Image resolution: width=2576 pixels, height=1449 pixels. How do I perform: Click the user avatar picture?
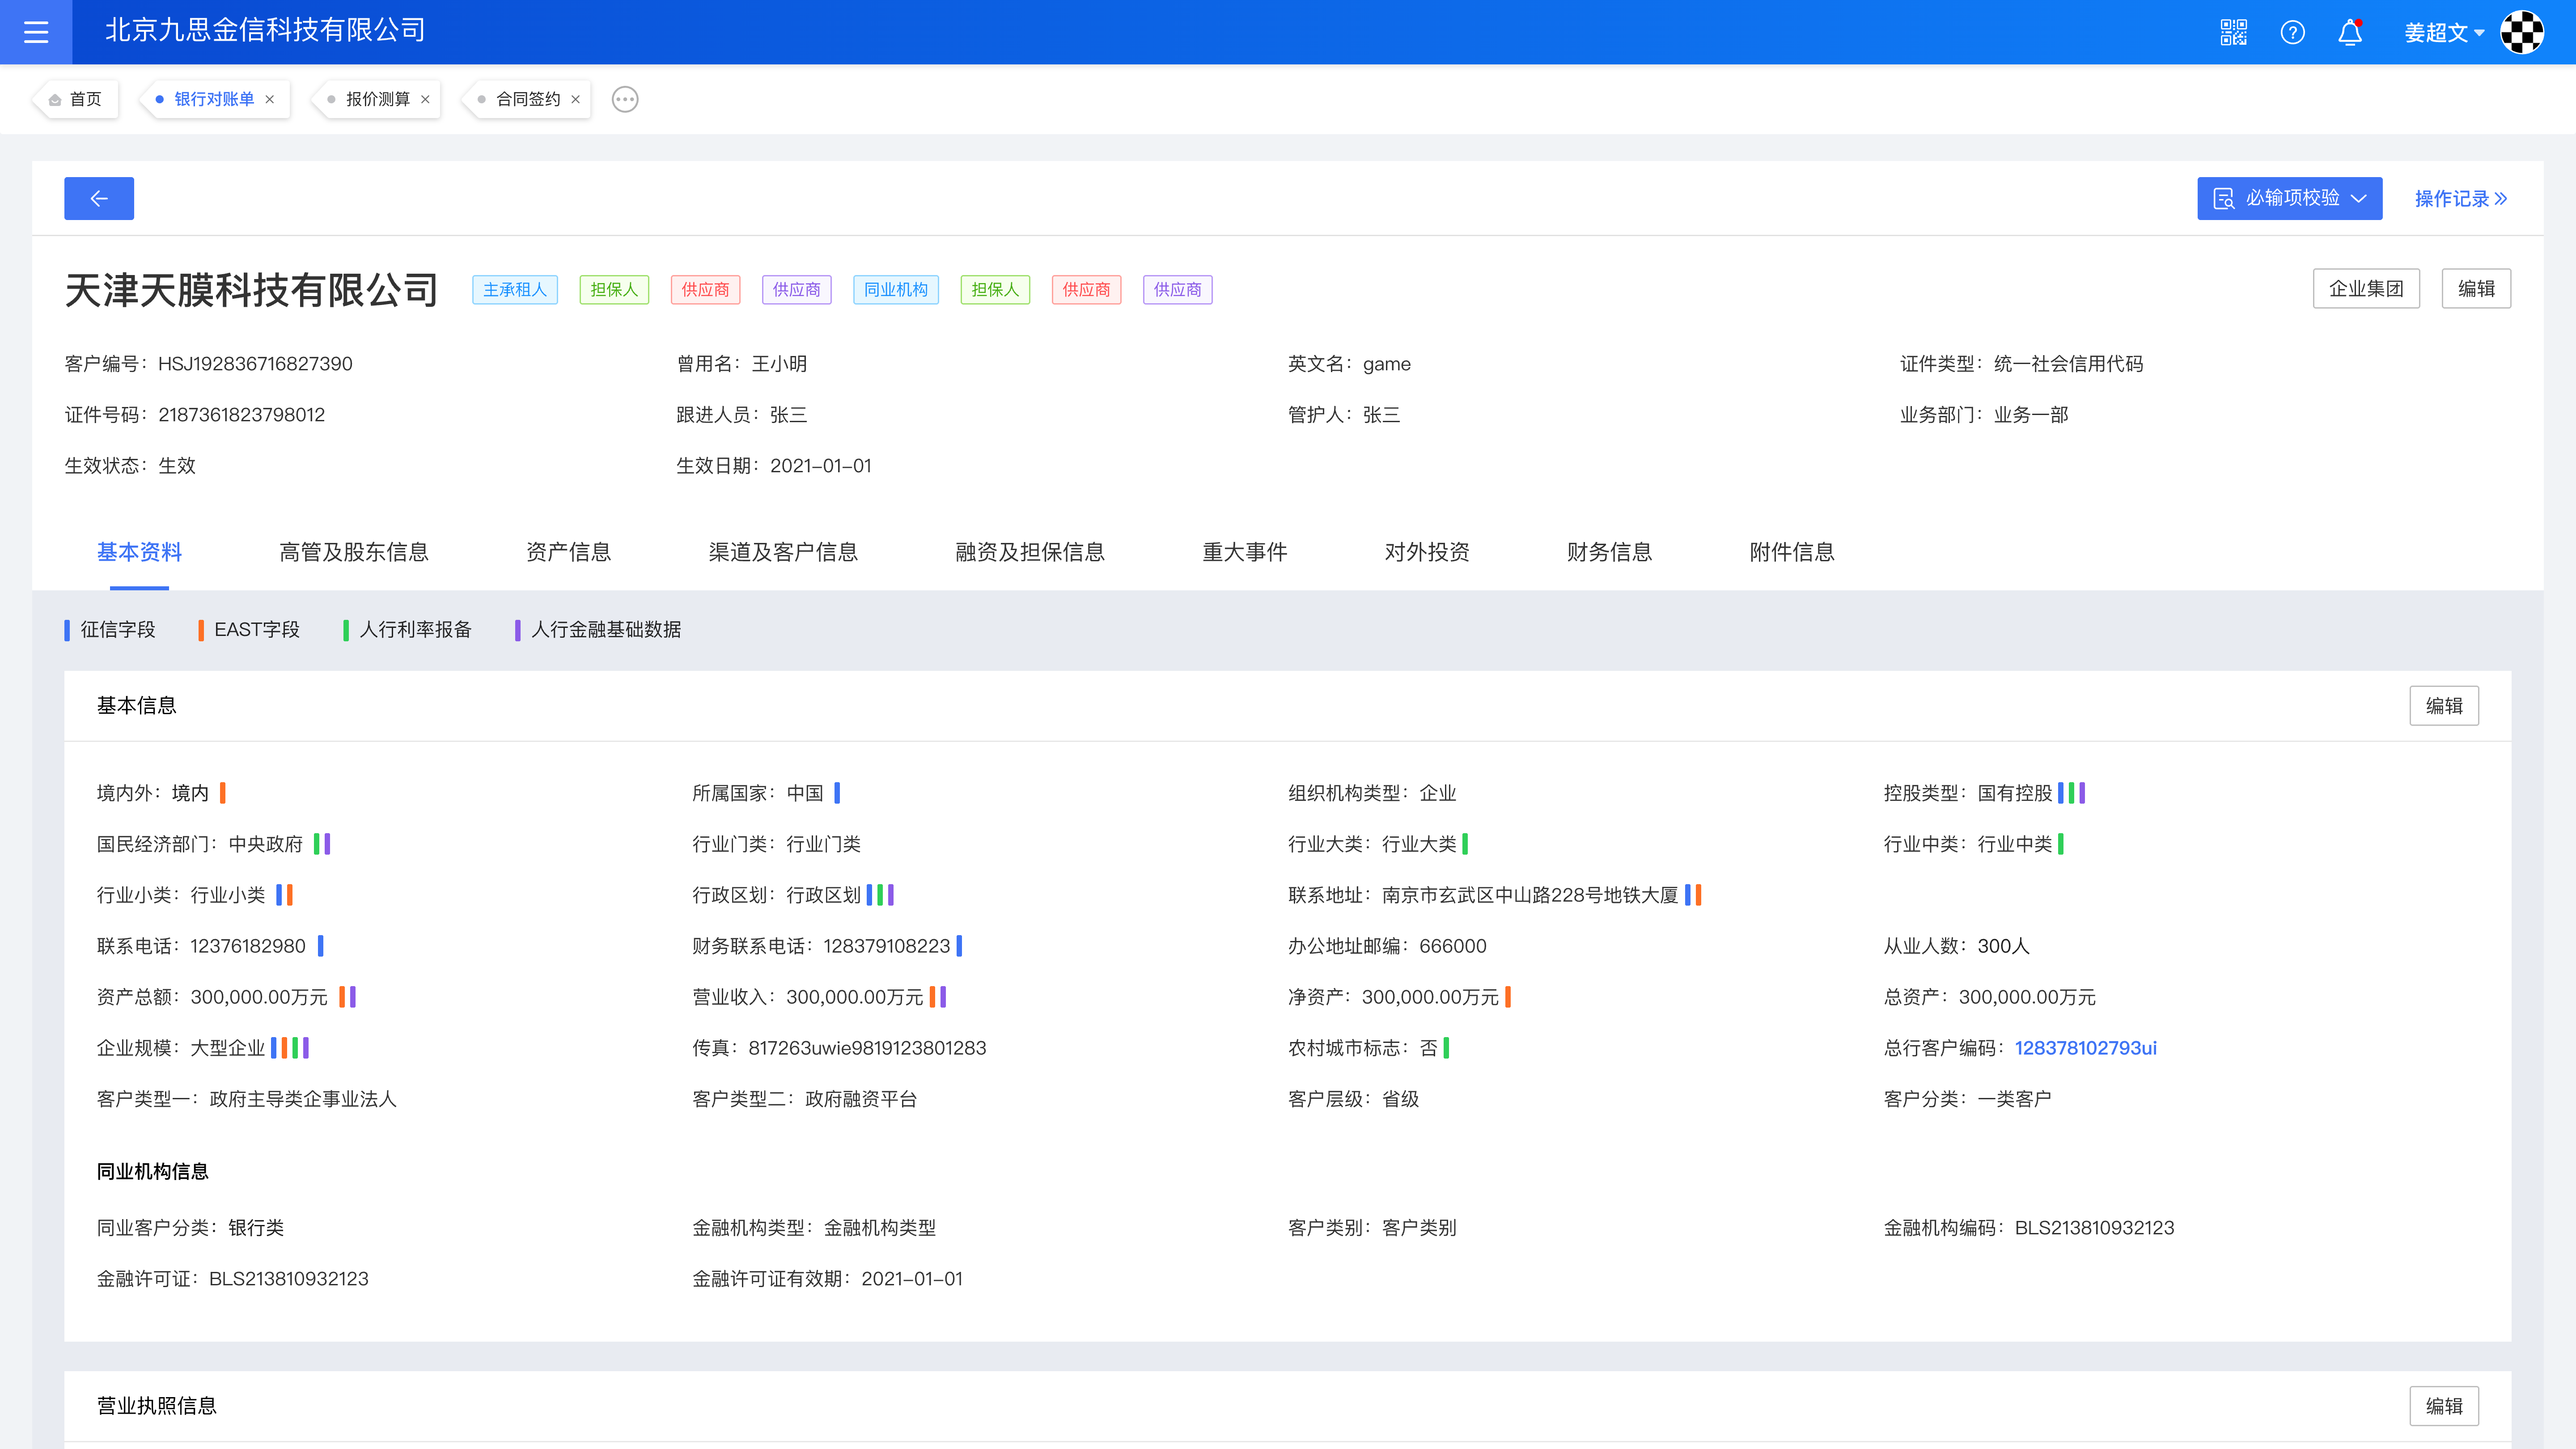click(x=2523, y=32)
